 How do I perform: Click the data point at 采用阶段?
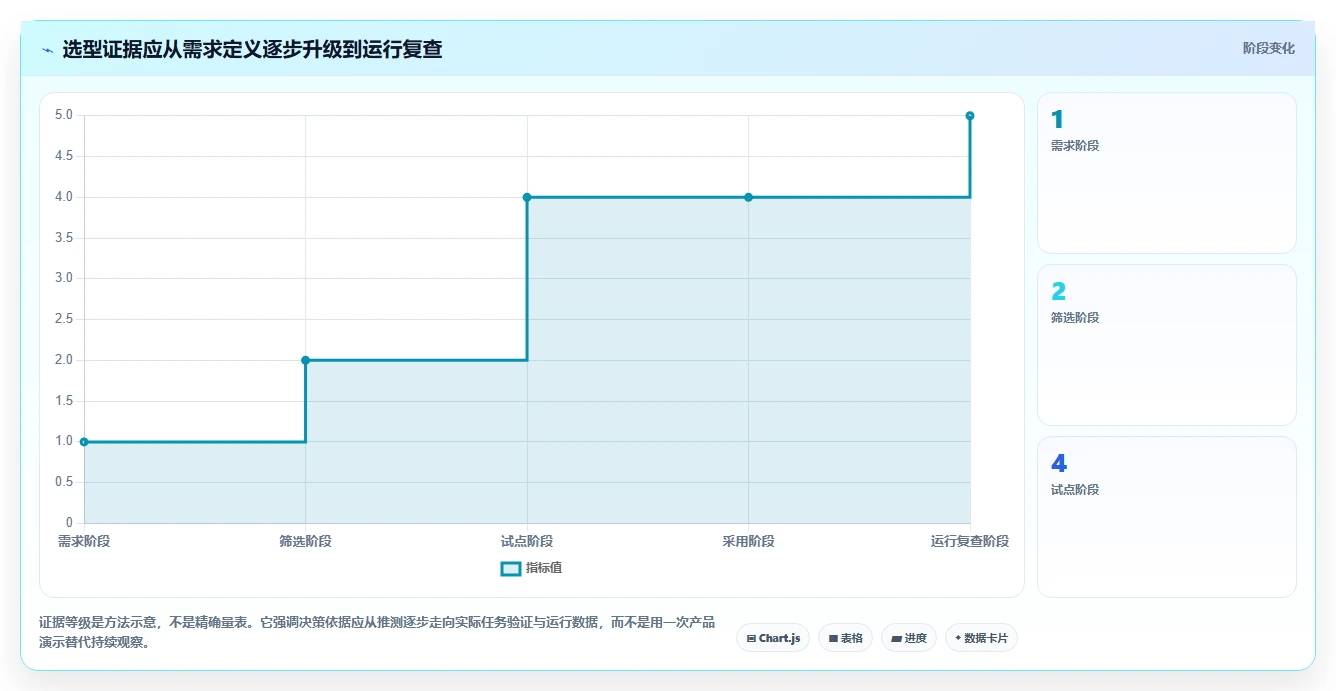748,197
